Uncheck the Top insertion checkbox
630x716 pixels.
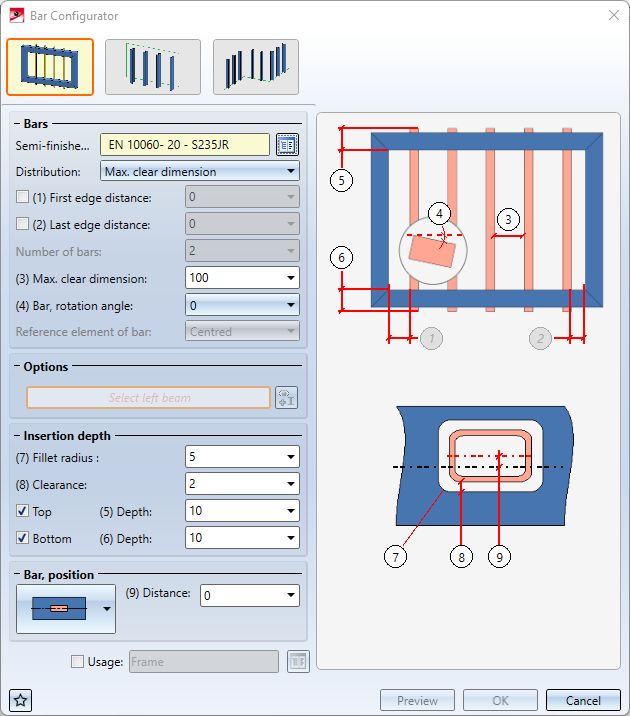(x=22, y=511)
